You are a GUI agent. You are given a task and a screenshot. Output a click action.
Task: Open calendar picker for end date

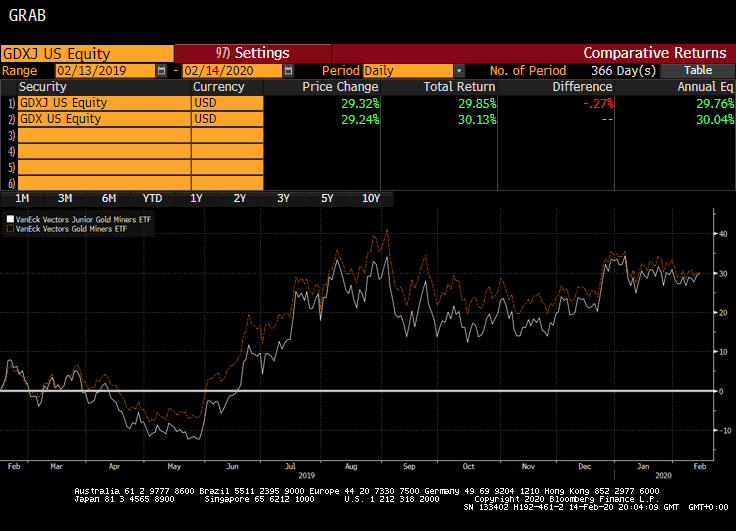(289, 70)
